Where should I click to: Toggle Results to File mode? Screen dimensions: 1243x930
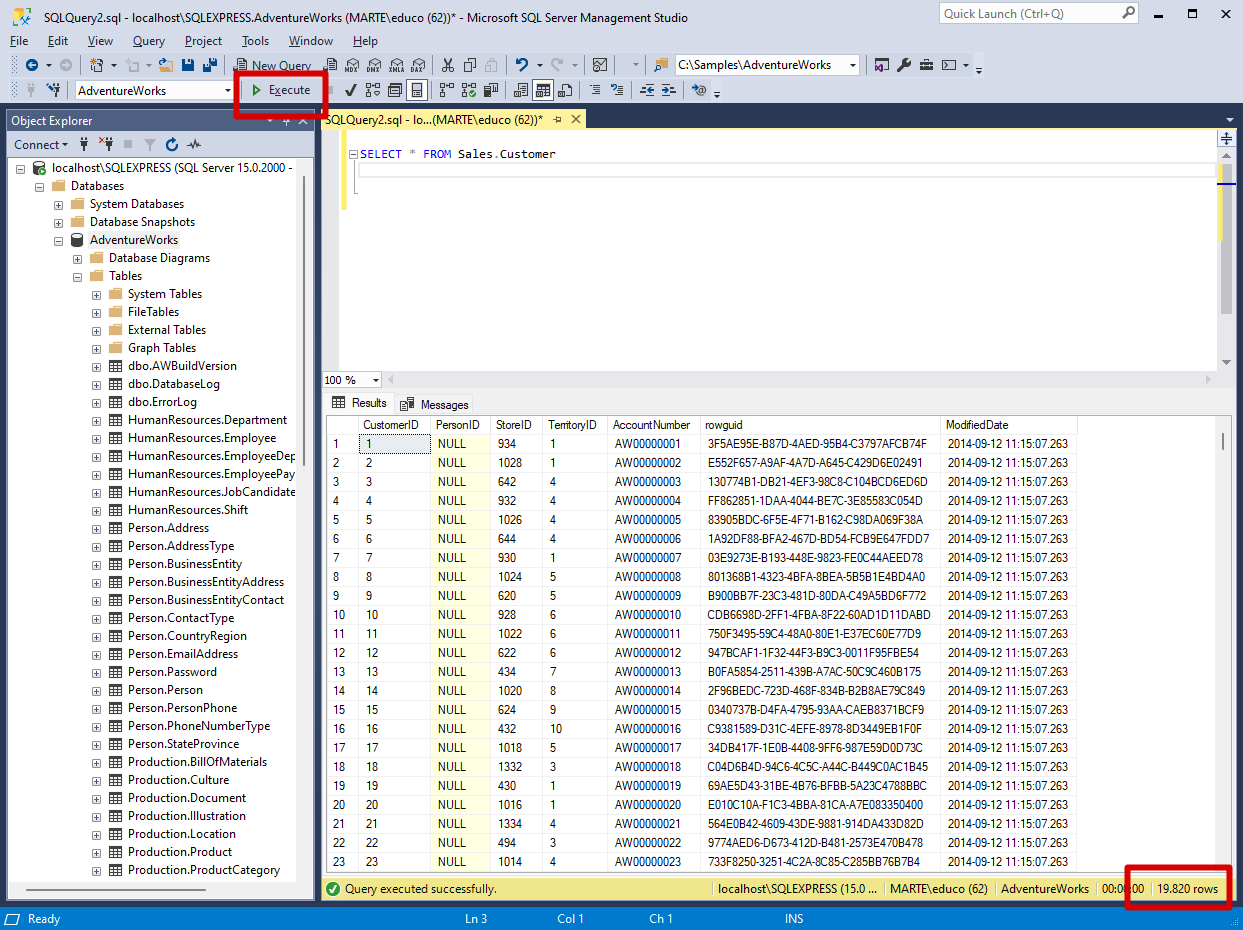click(x=564, y=90)
